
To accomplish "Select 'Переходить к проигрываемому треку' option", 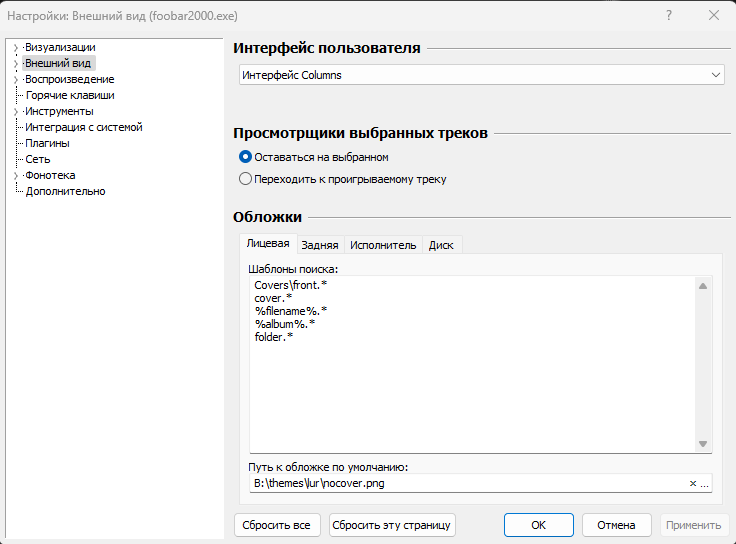I will click(x=246, y=179).
